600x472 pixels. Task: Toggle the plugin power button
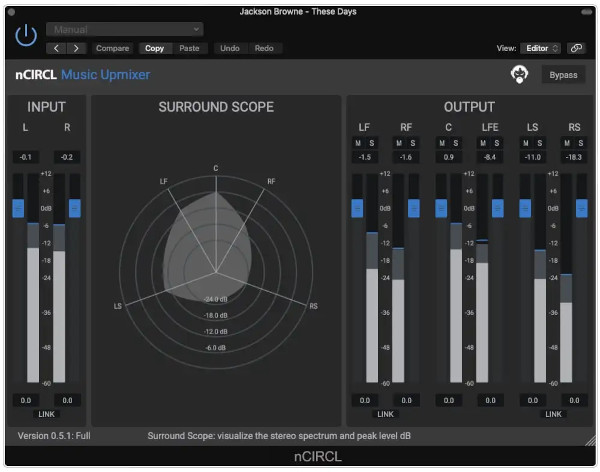point(26,35)
